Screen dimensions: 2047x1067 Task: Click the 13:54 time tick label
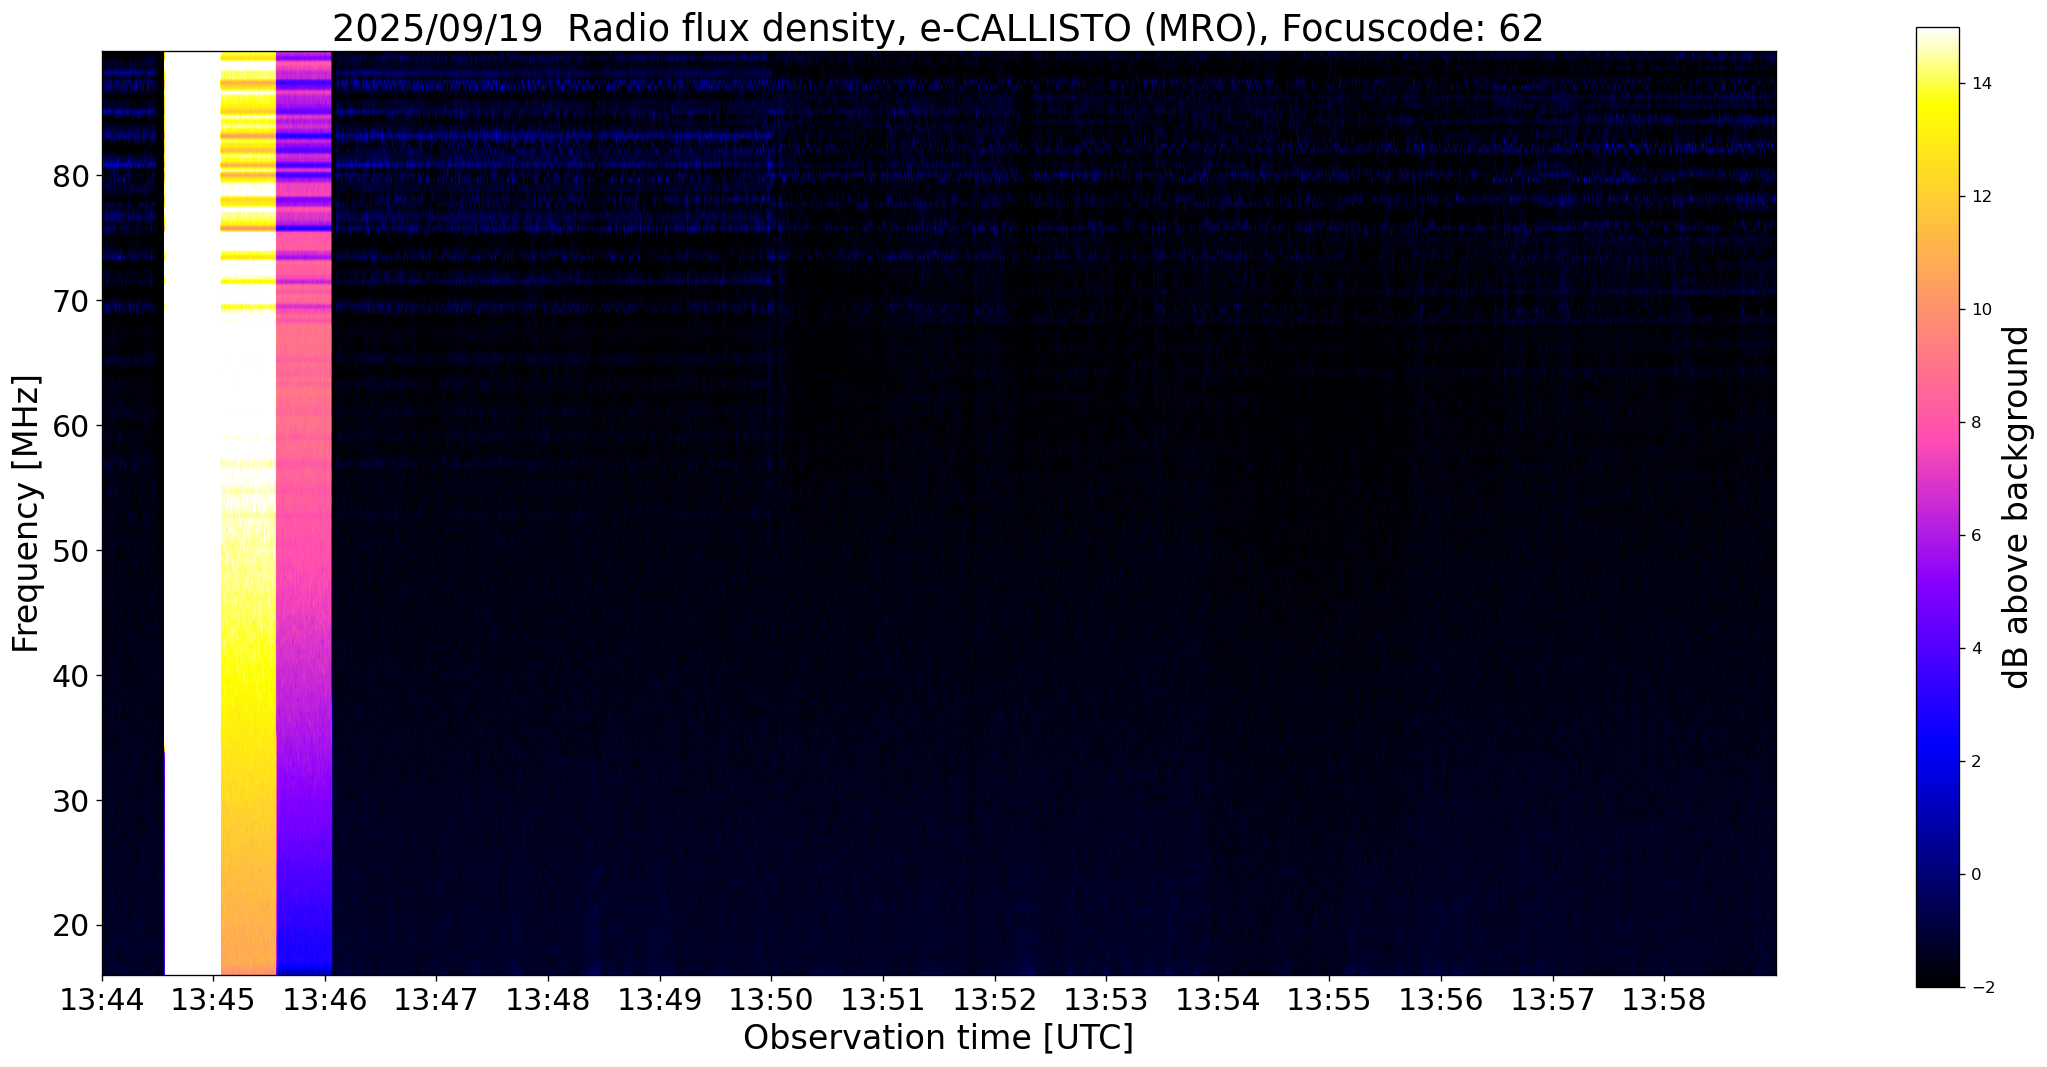tap(1218, 1000)
